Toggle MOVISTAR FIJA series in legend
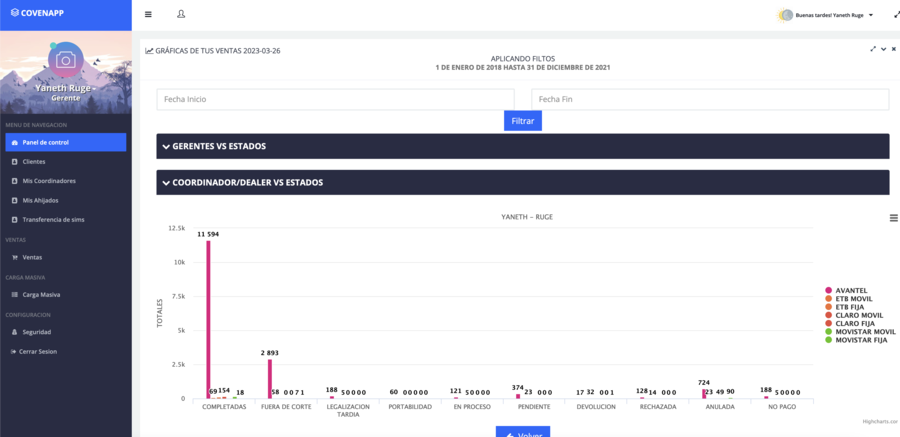The width and height of the screenshot is (900, 437). point(858,340)
